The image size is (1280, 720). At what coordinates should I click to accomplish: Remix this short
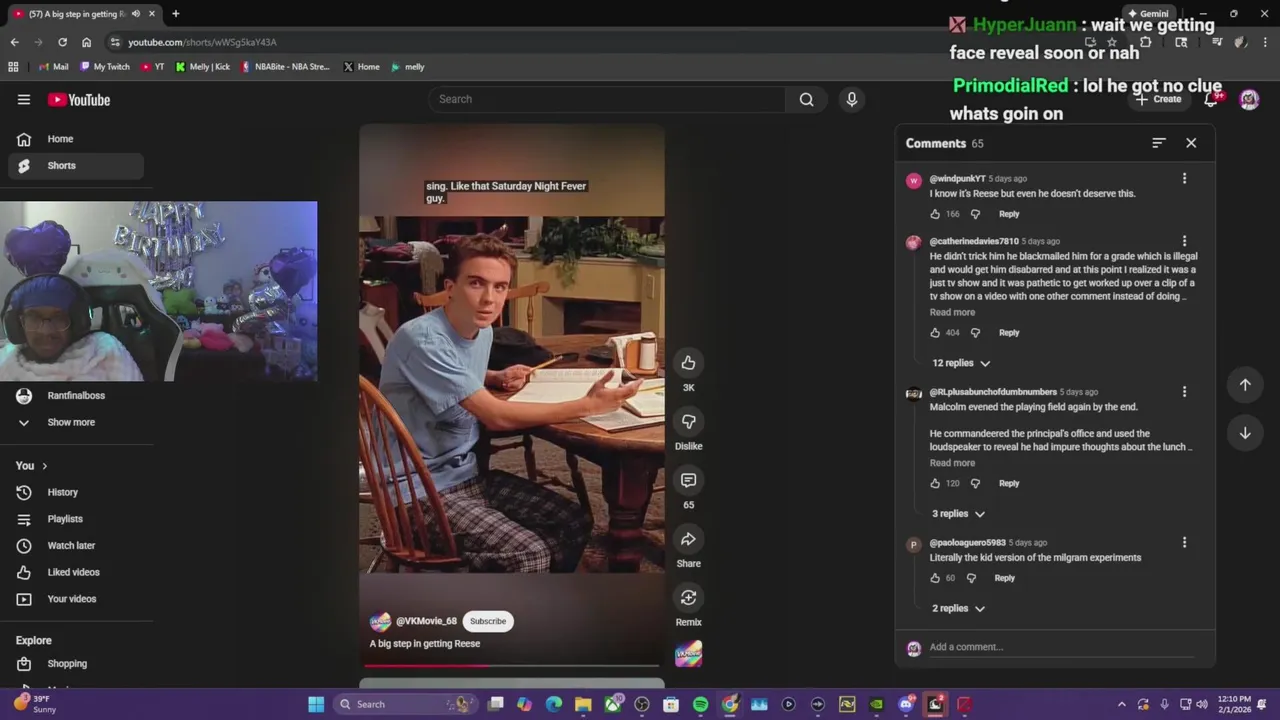pos(688,598)
